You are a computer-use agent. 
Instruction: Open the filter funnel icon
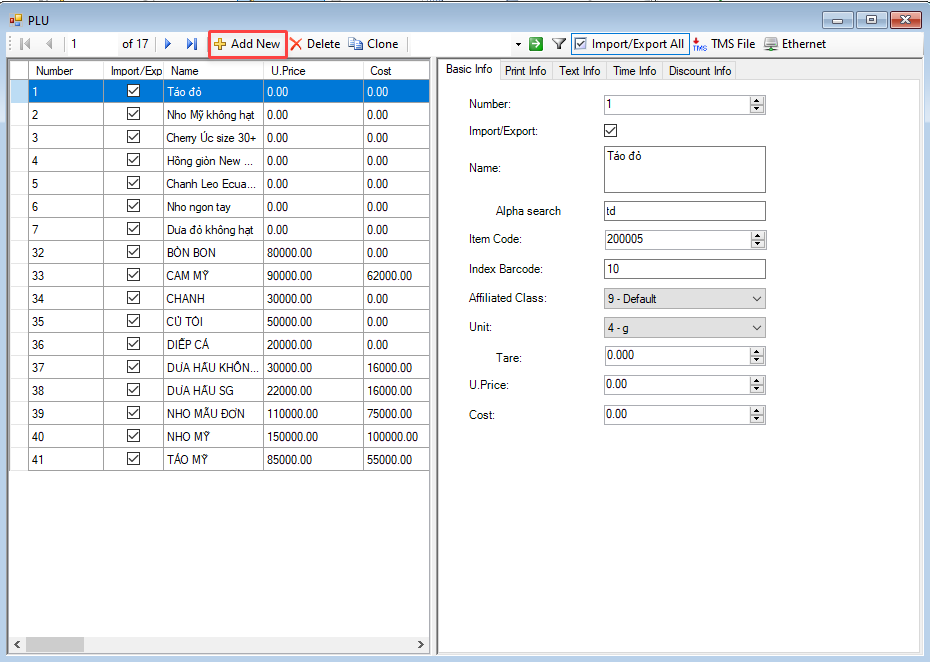click(x=559, y=44)
